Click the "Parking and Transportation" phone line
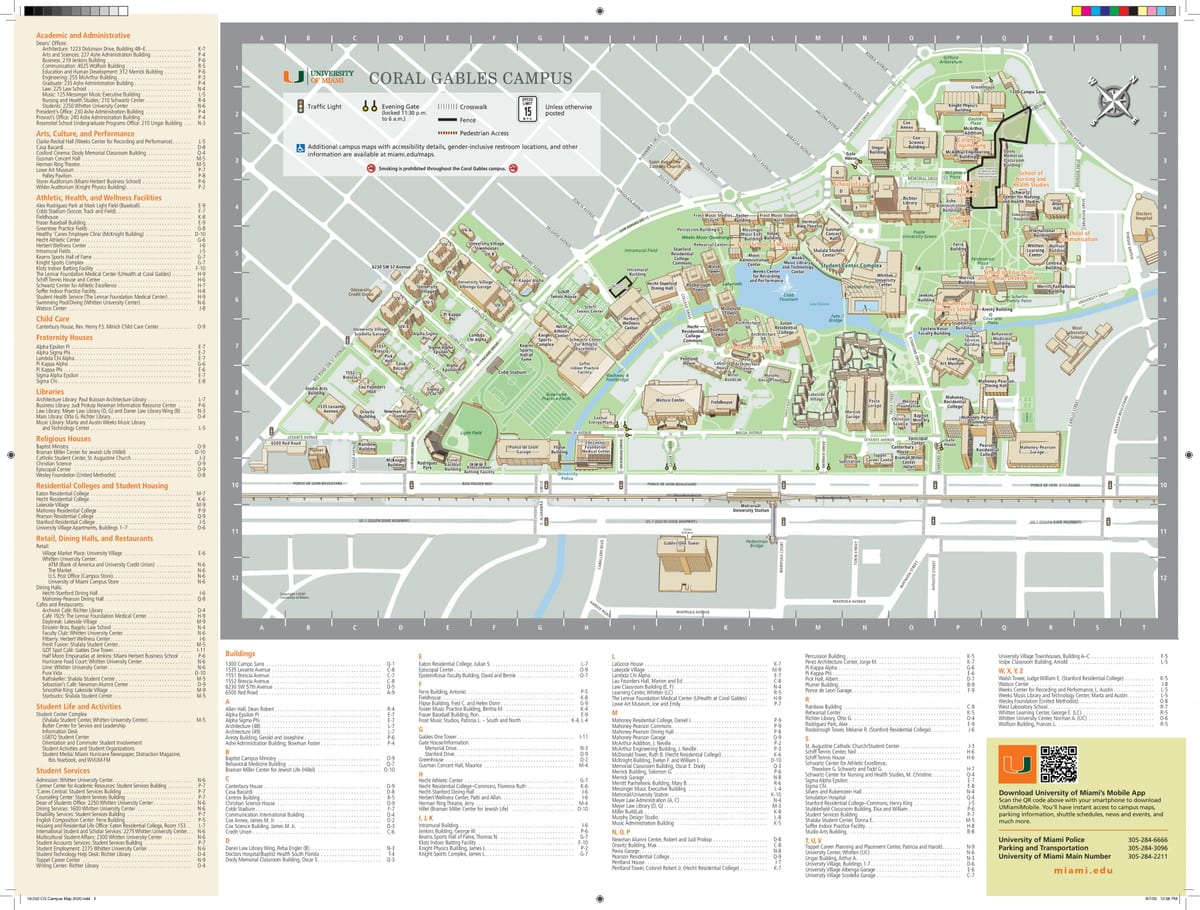Screen dimensions: 1200x910 click(x=1084, y=848)
